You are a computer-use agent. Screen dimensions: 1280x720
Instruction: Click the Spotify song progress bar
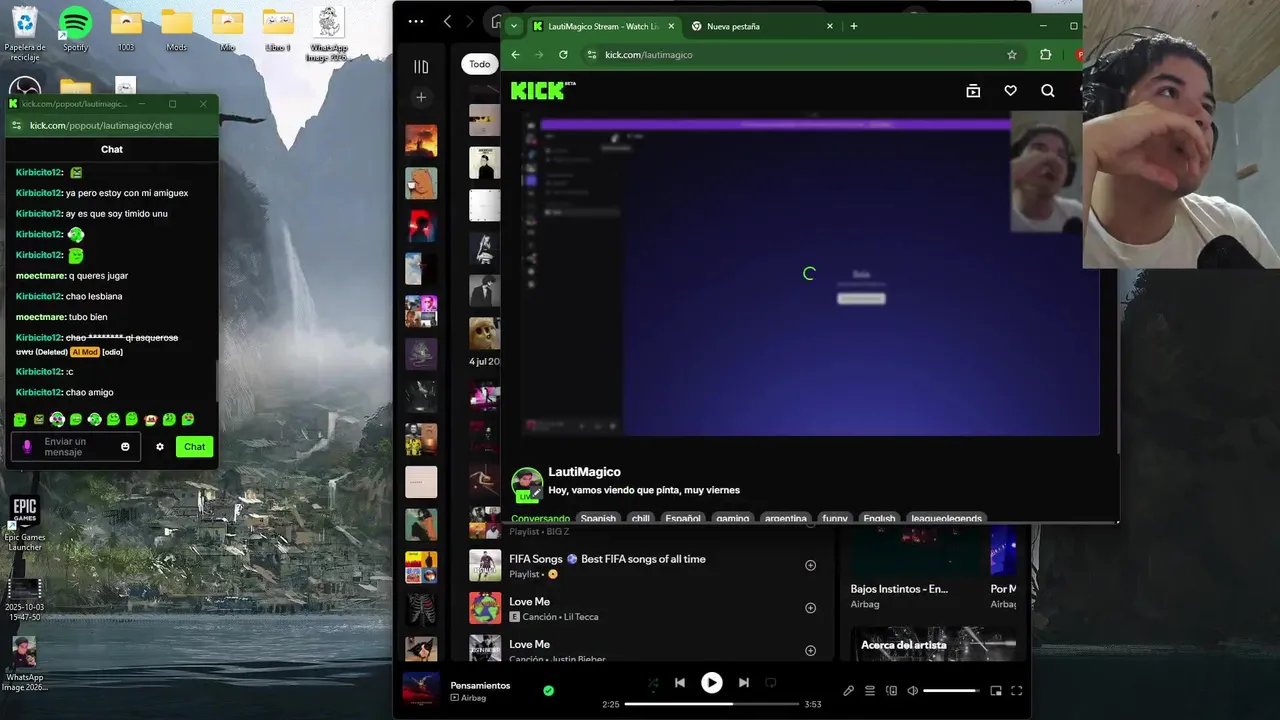[711, 704]
